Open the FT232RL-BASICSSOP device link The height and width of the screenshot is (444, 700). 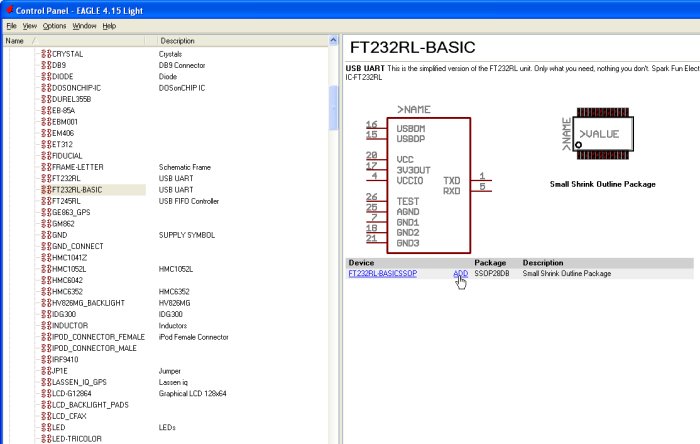tap(383, 273)
